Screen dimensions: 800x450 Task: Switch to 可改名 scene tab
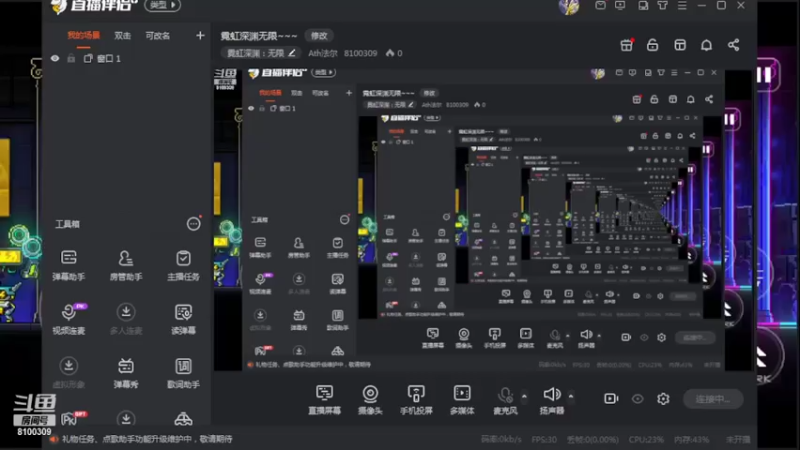tap(158, 35)
